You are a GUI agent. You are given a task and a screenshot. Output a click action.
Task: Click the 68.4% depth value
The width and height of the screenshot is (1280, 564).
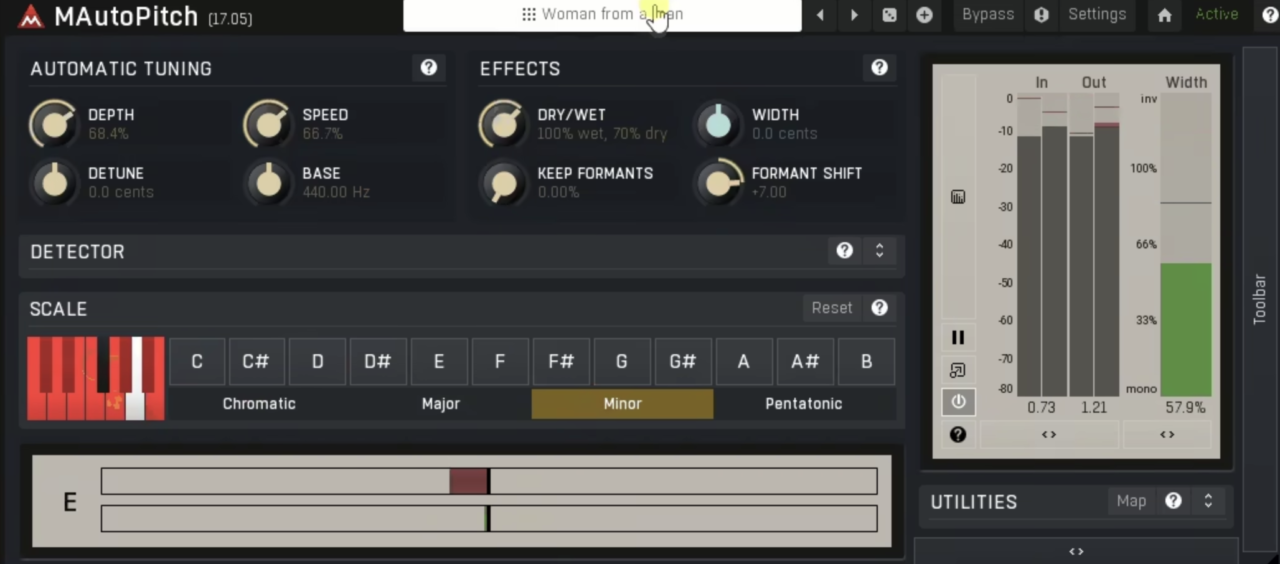tap(108, 134)
